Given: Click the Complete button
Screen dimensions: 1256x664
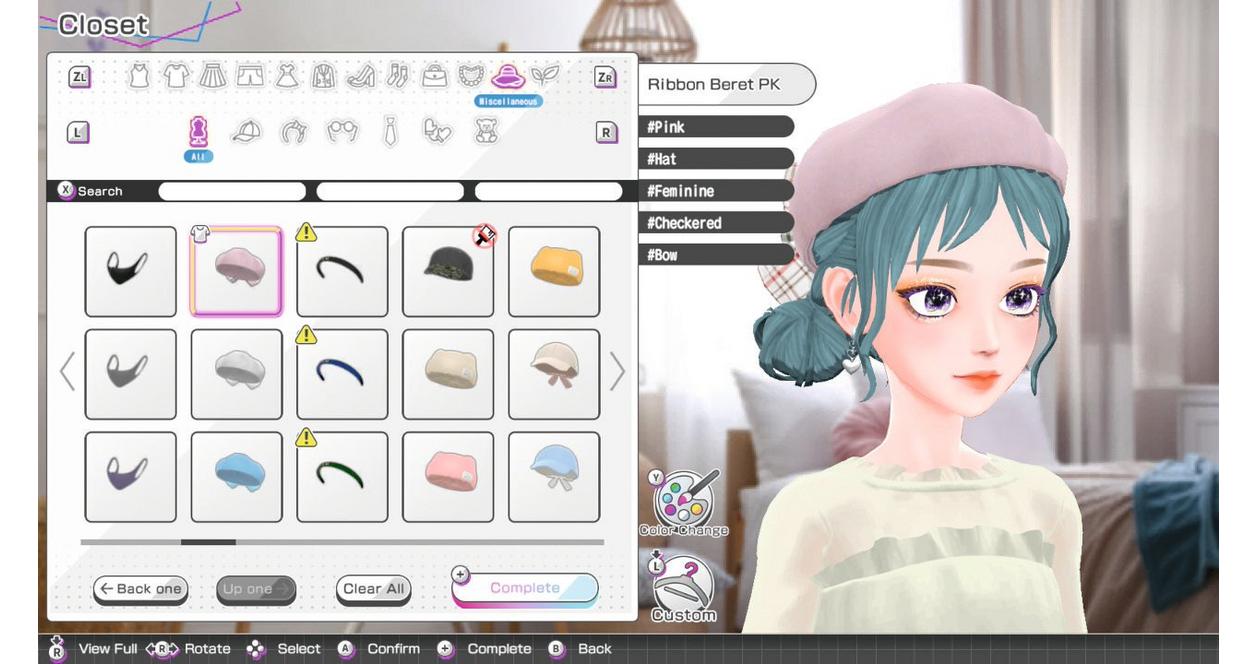Looking at the screenshot, I should coord(525,588).
